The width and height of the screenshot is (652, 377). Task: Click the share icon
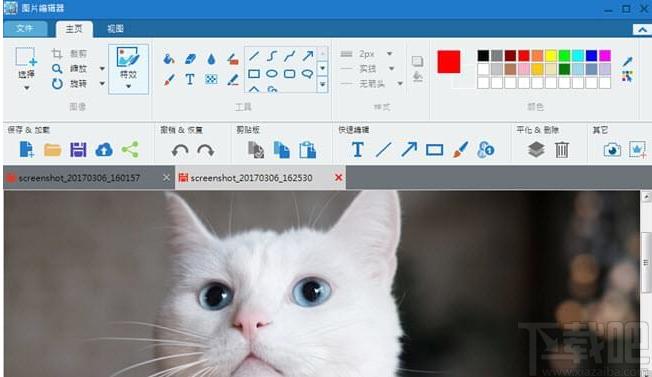tap(130, 150)
